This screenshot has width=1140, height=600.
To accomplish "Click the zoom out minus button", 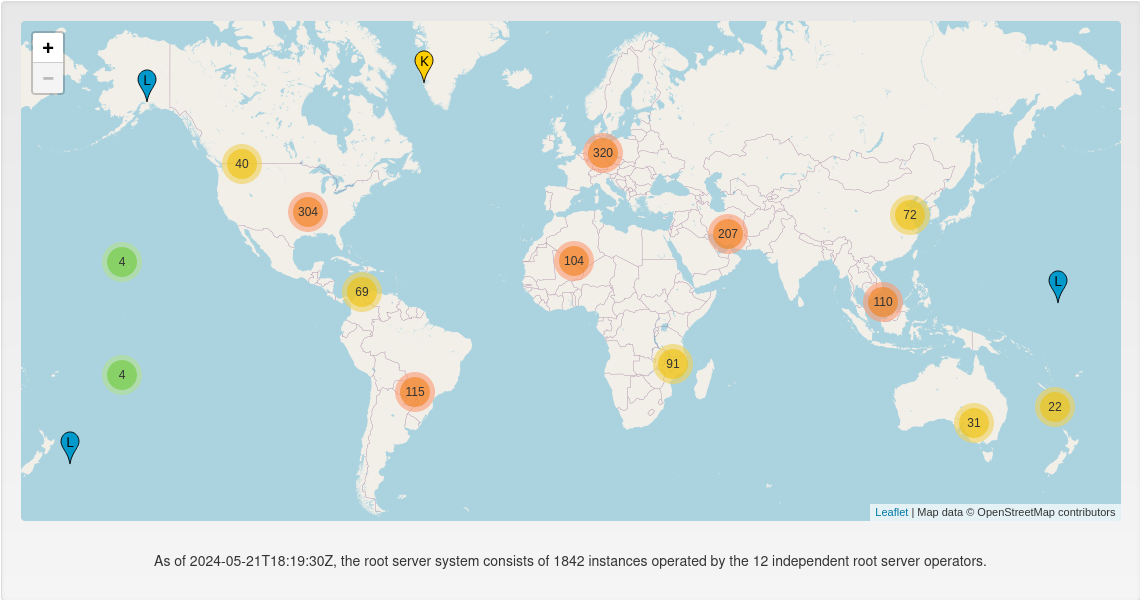I will 48,78.
